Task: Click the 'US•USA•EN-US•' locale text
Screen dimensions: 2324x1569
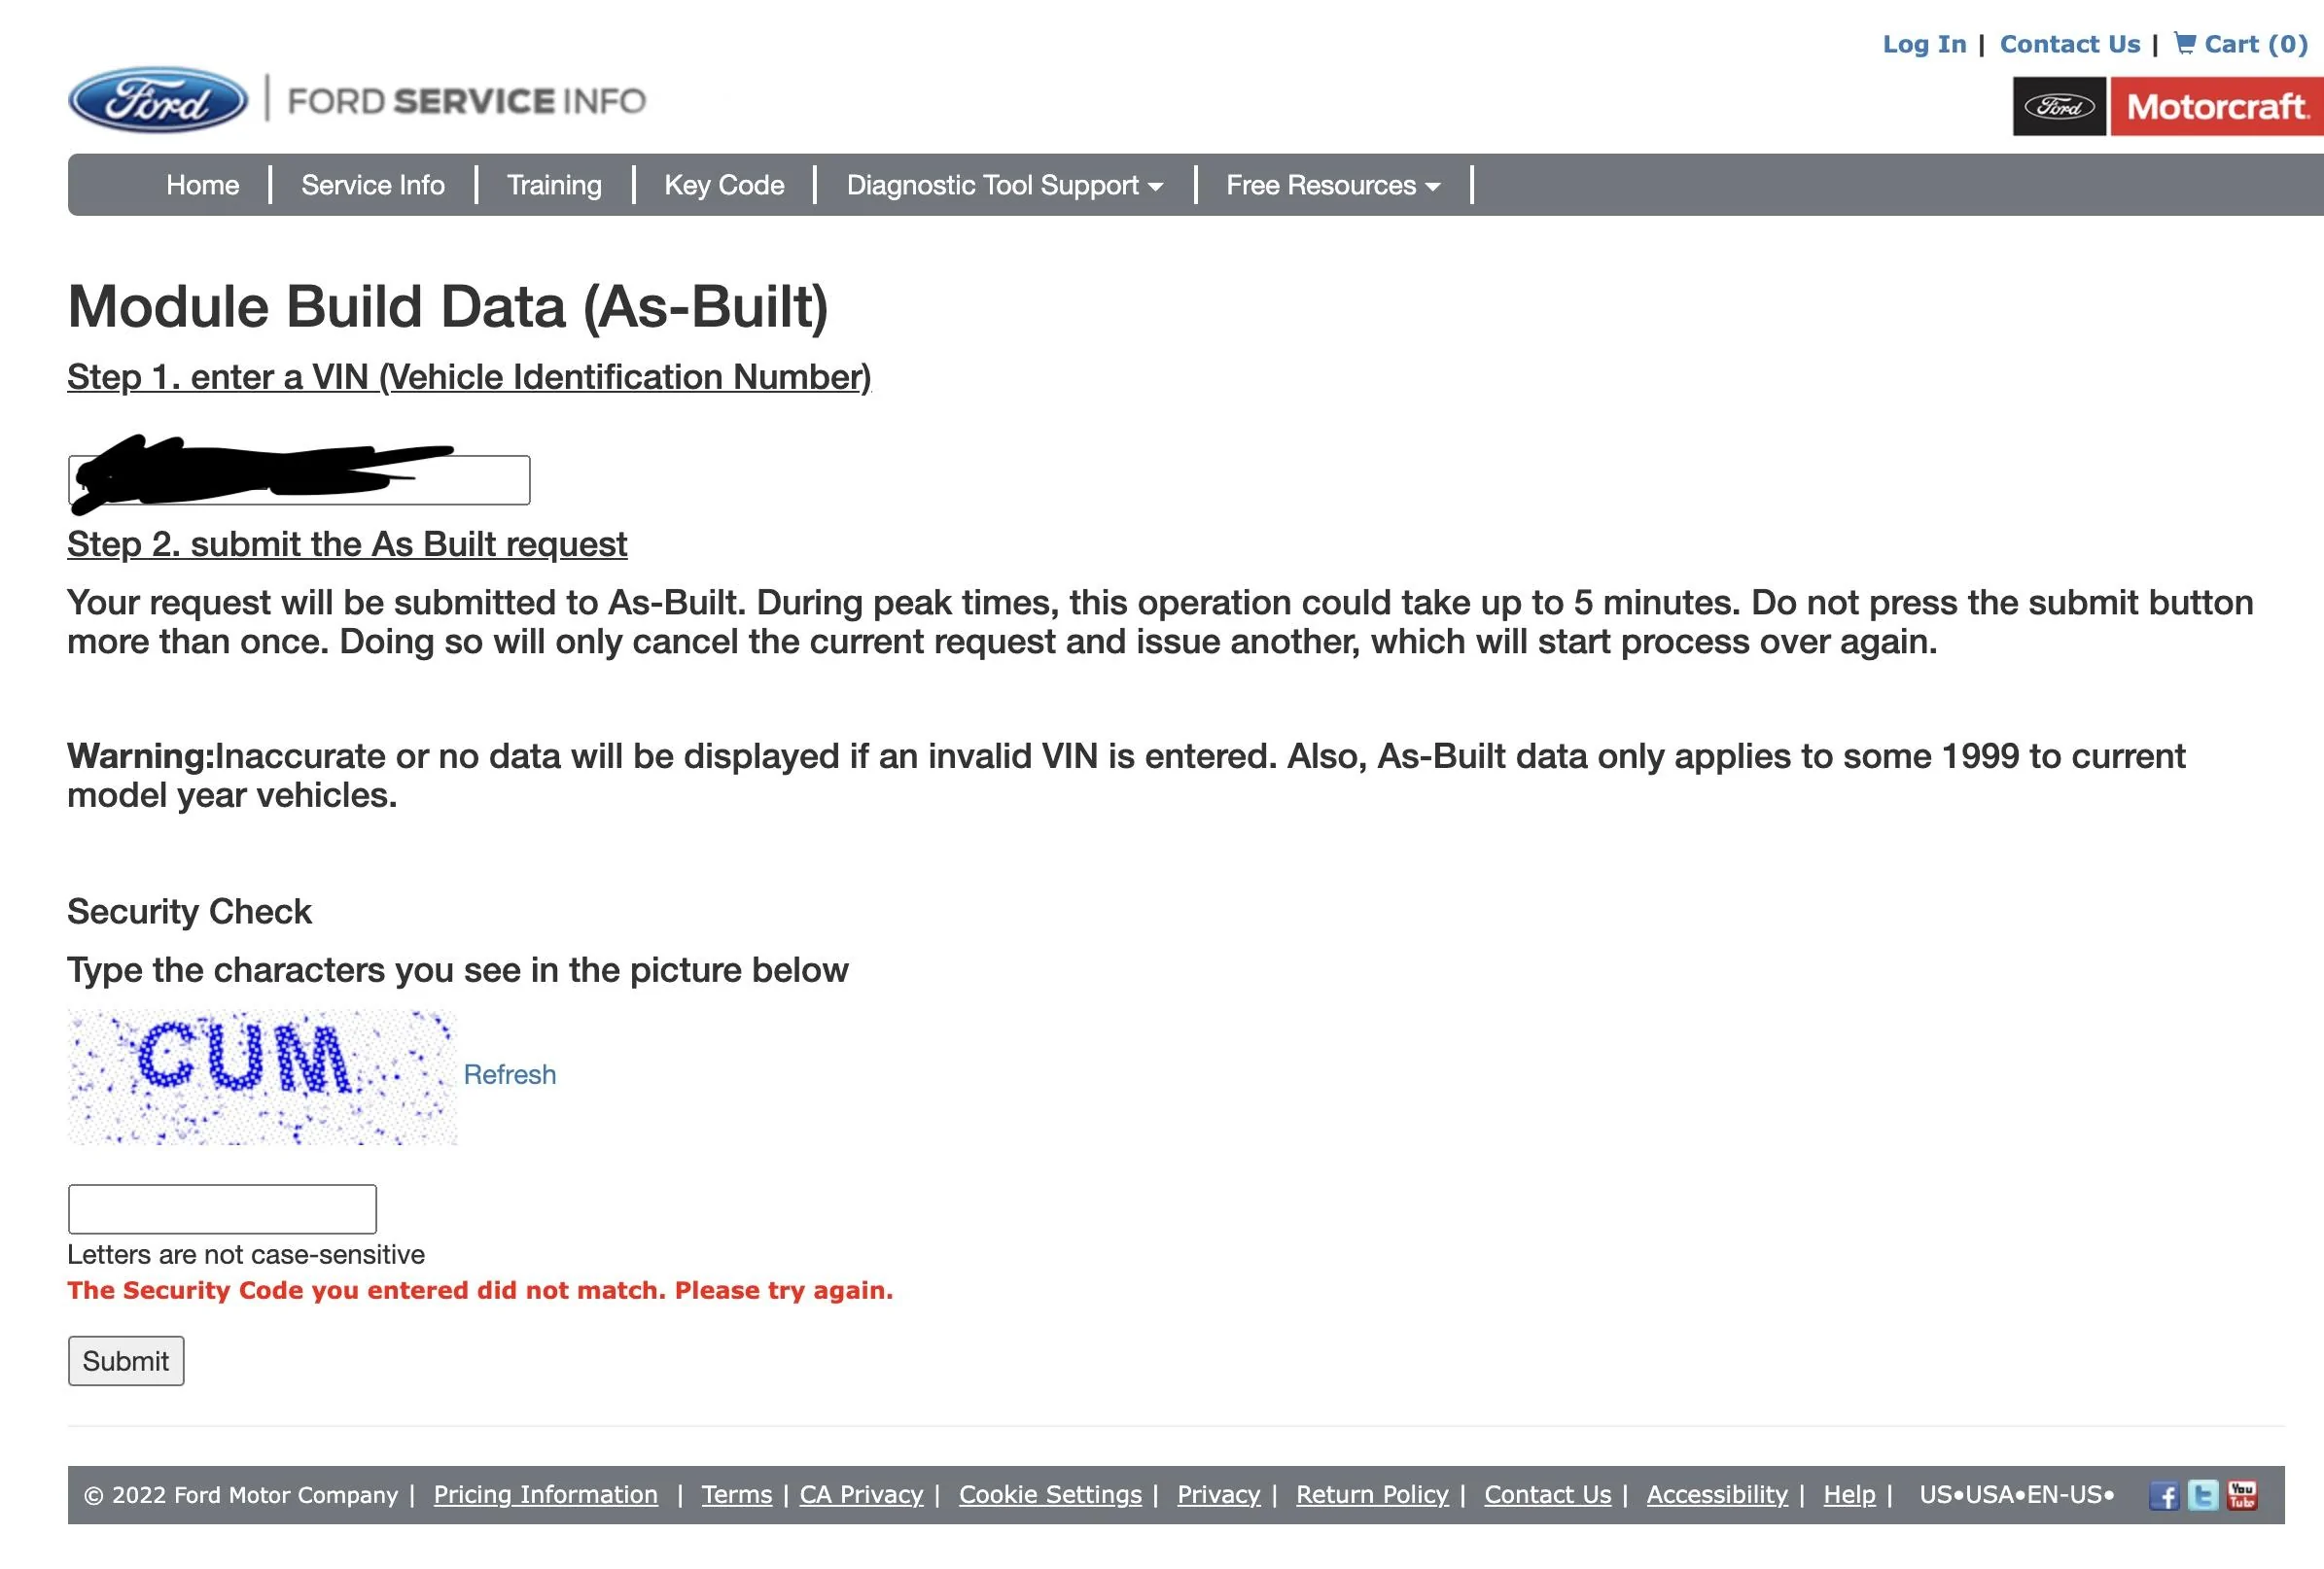Action: [x=2017, y=1495]
